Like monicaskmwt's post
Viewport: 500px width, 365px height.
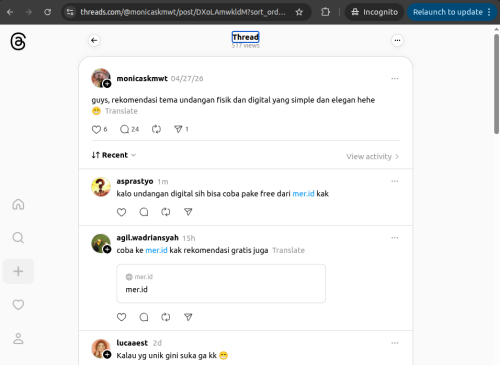96,129
